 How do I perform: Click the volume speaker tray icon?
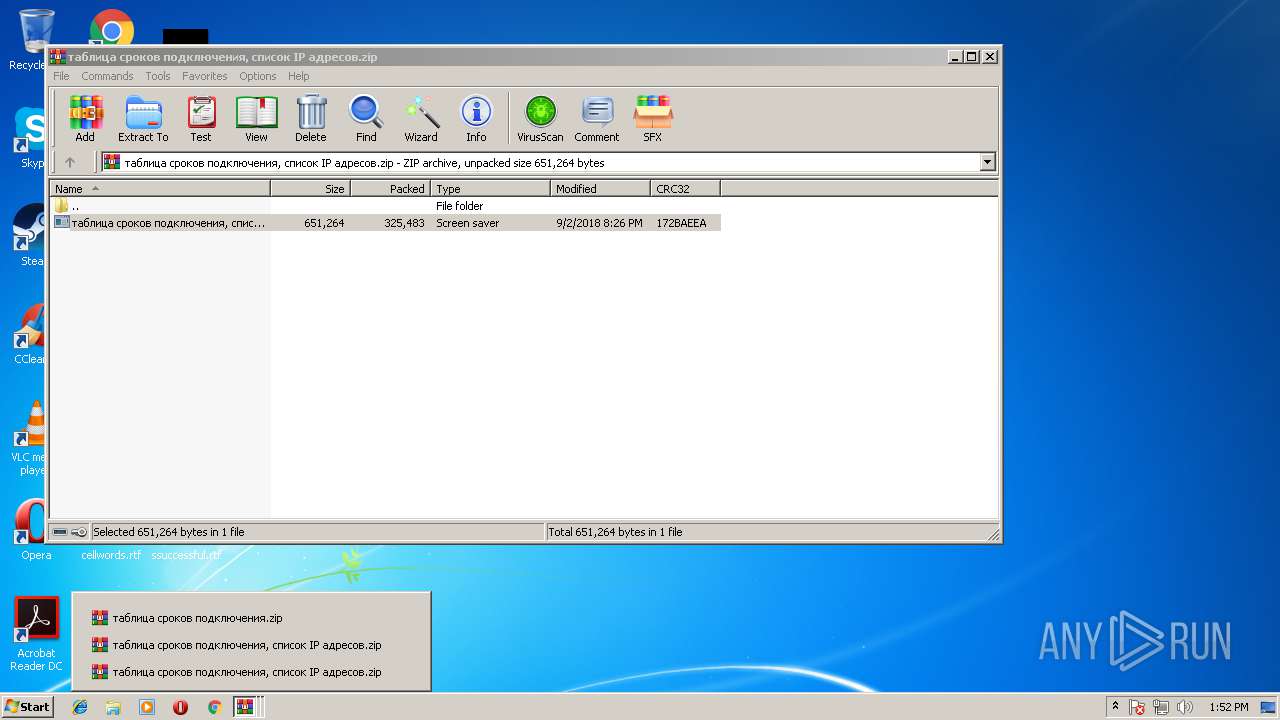tap(1186, 707)
